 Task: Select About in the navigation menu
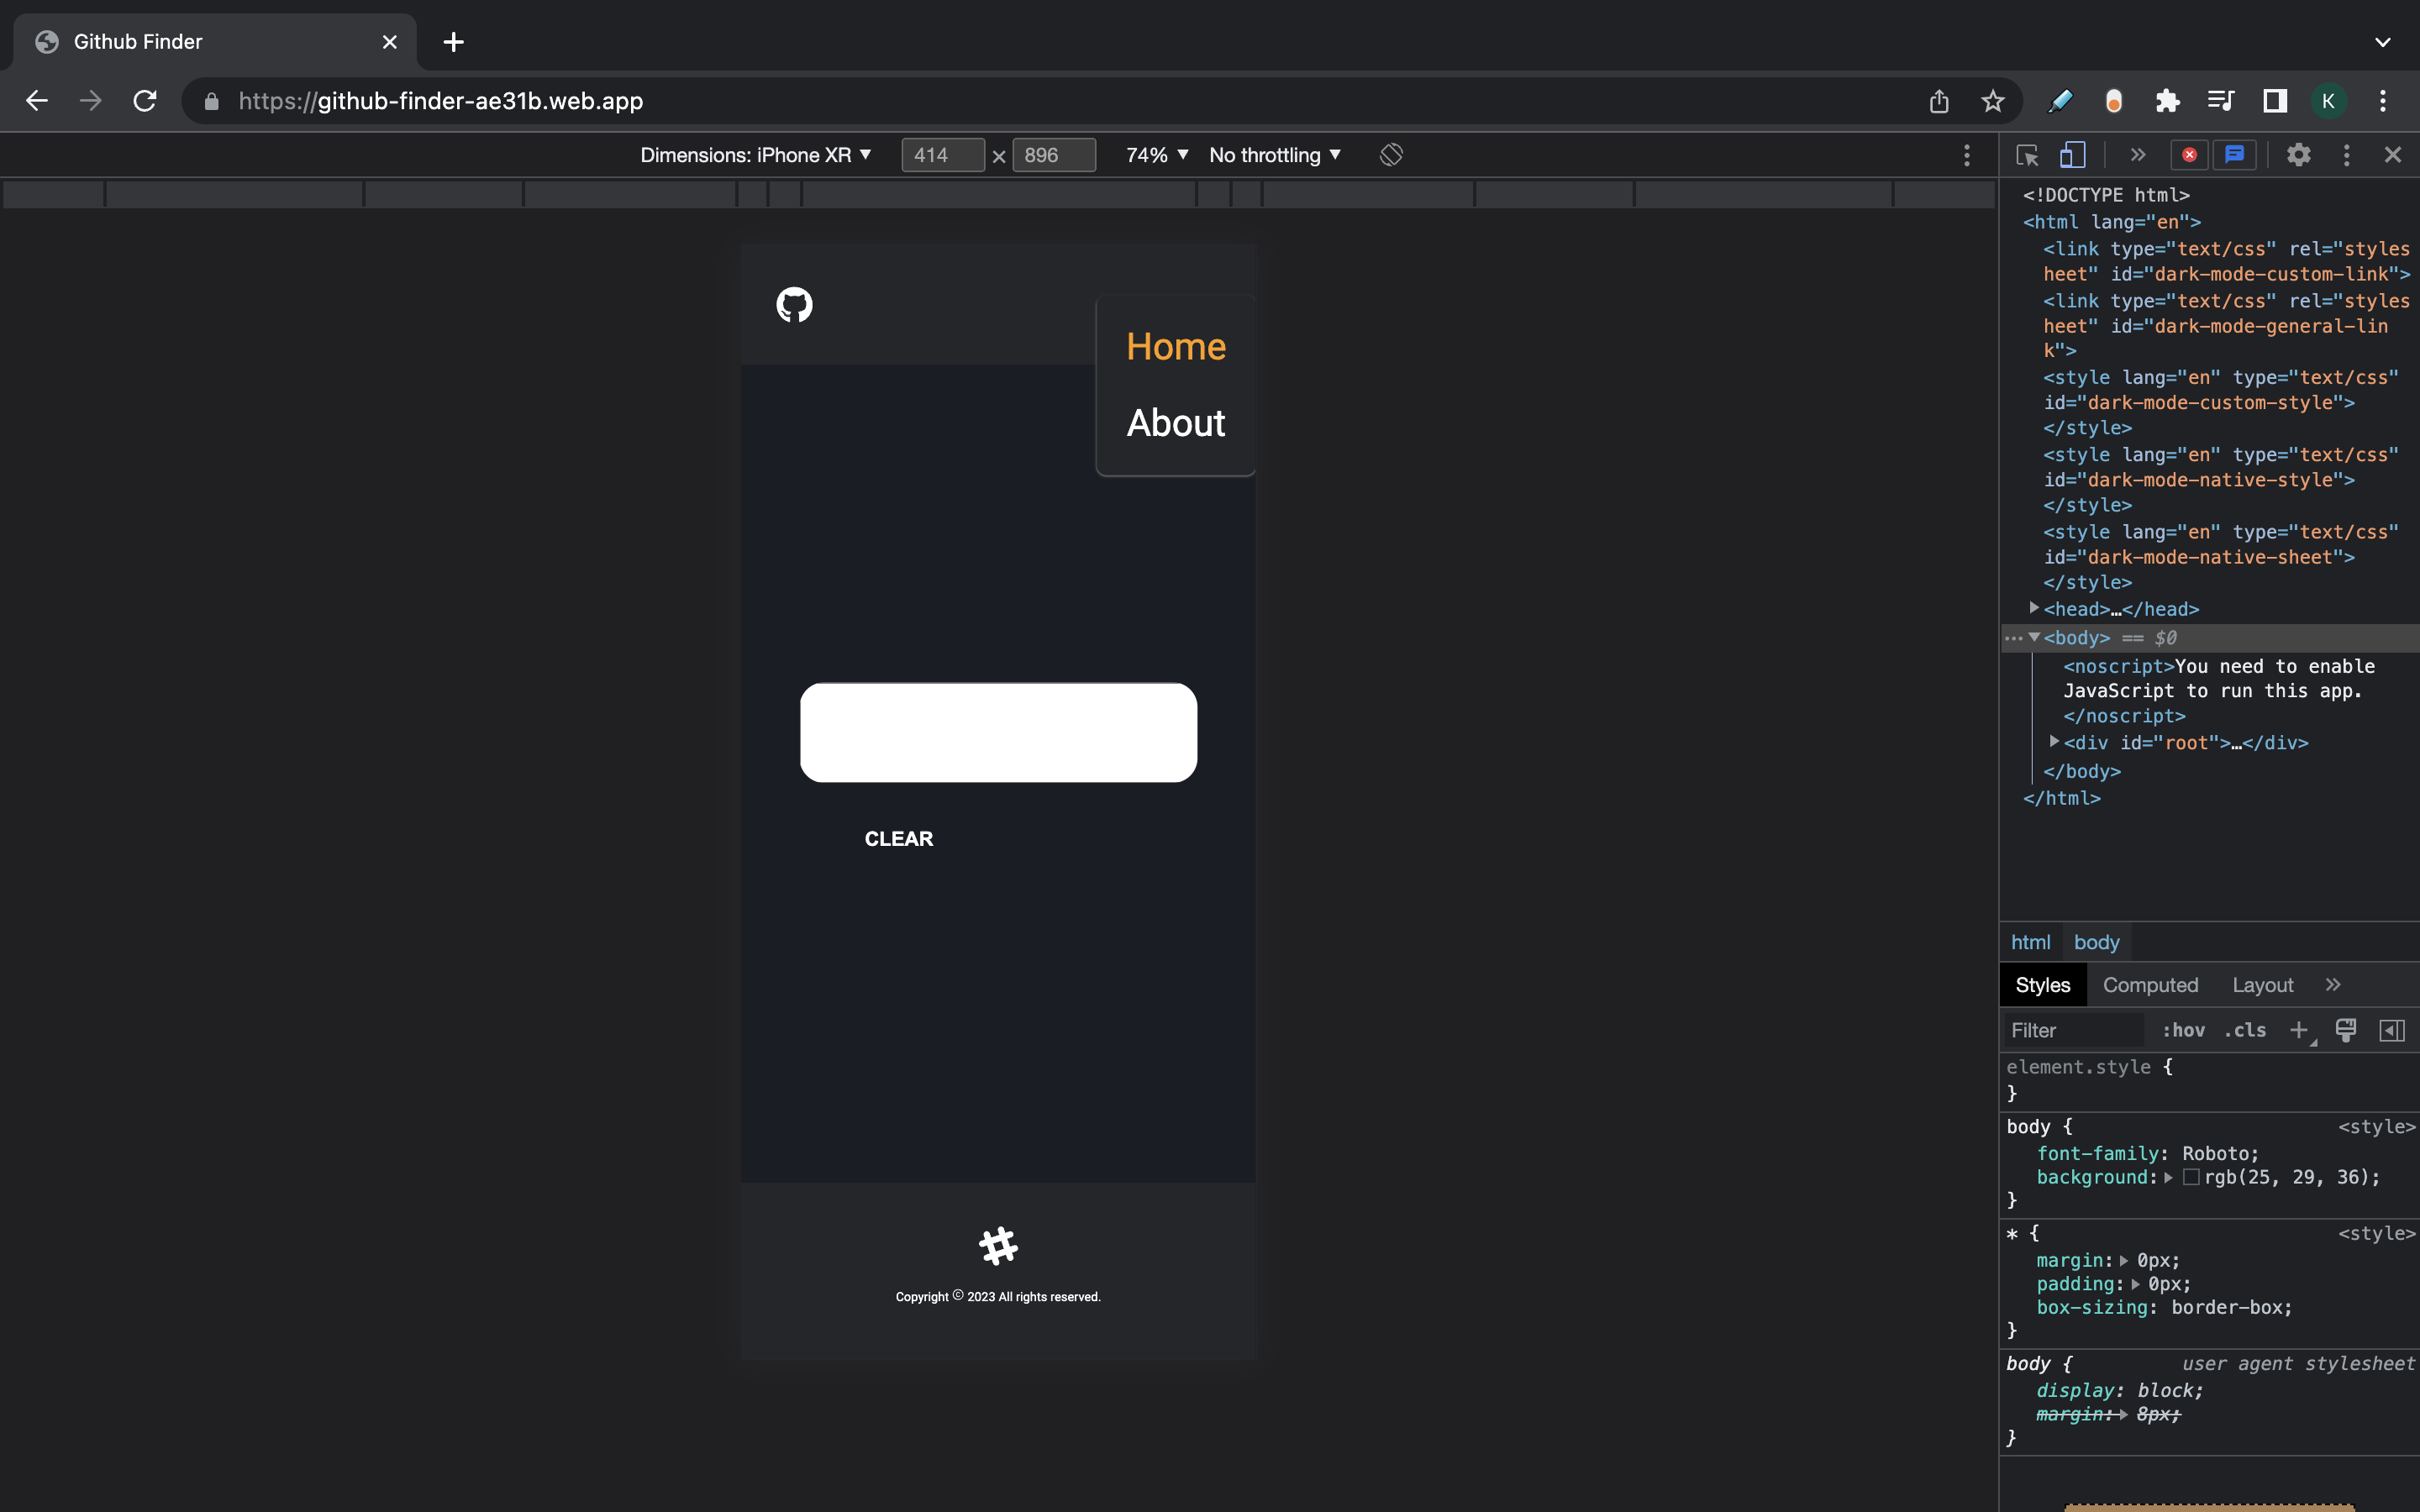[1175, 423]
